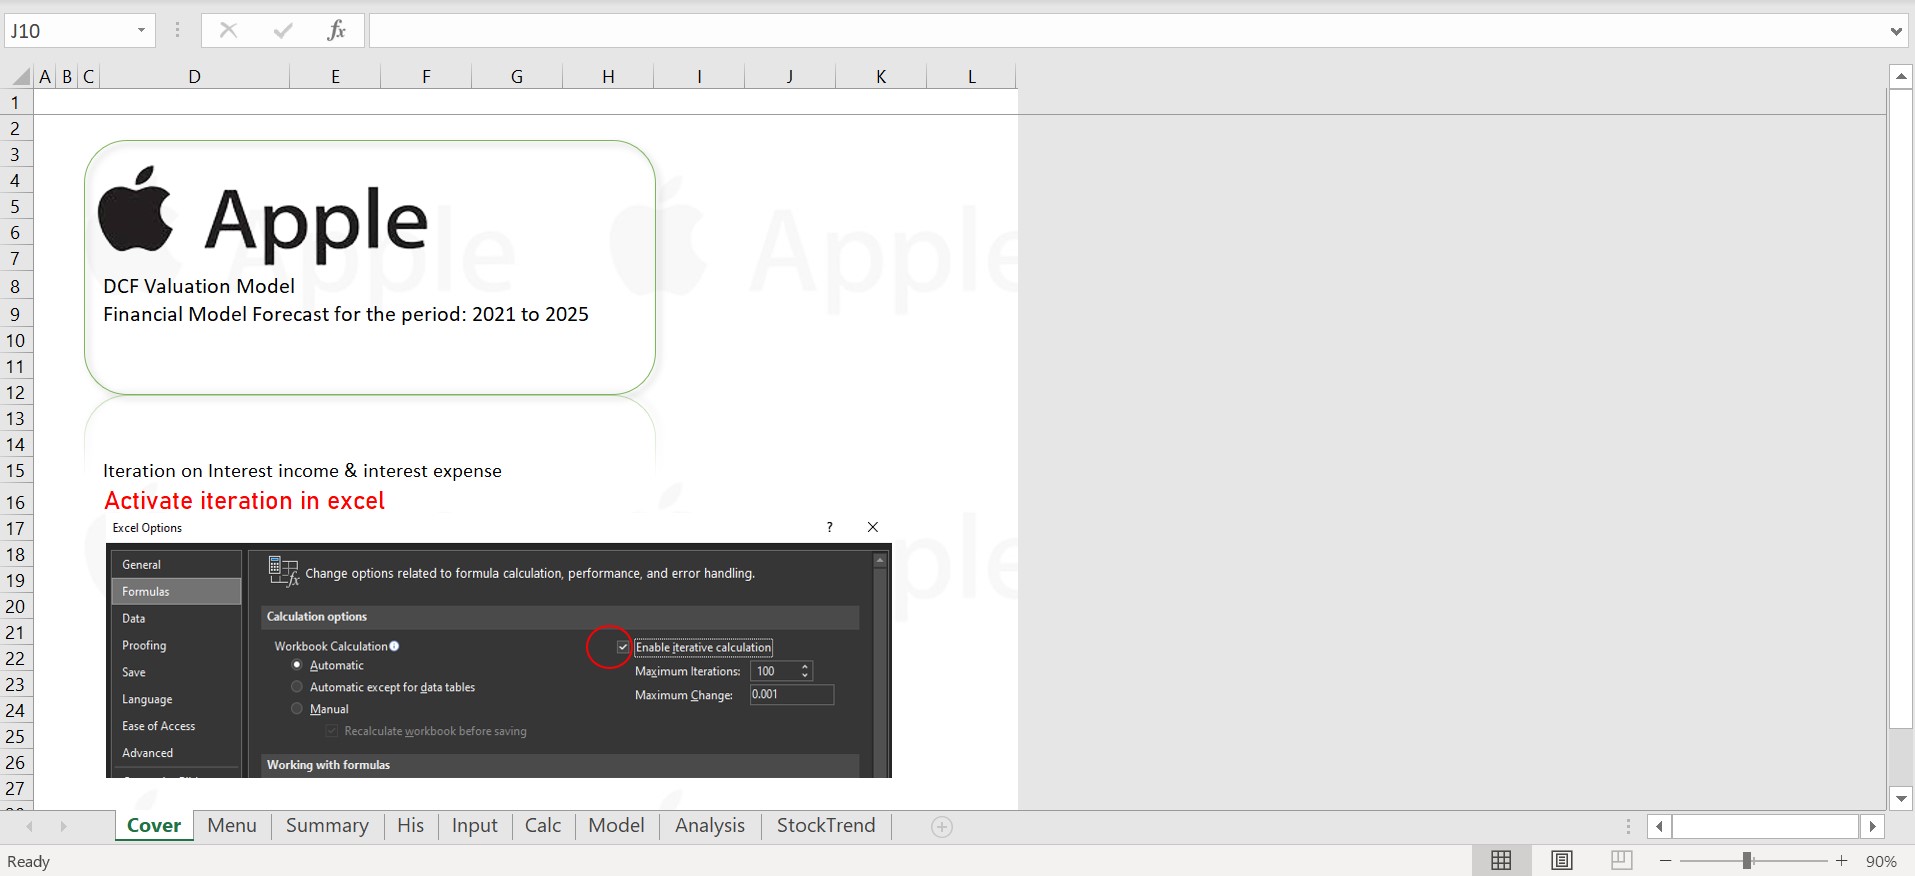This screenshot has width=1915, height=876.
Task: Expand the formula bar chevron
Action: [1896, 31]
